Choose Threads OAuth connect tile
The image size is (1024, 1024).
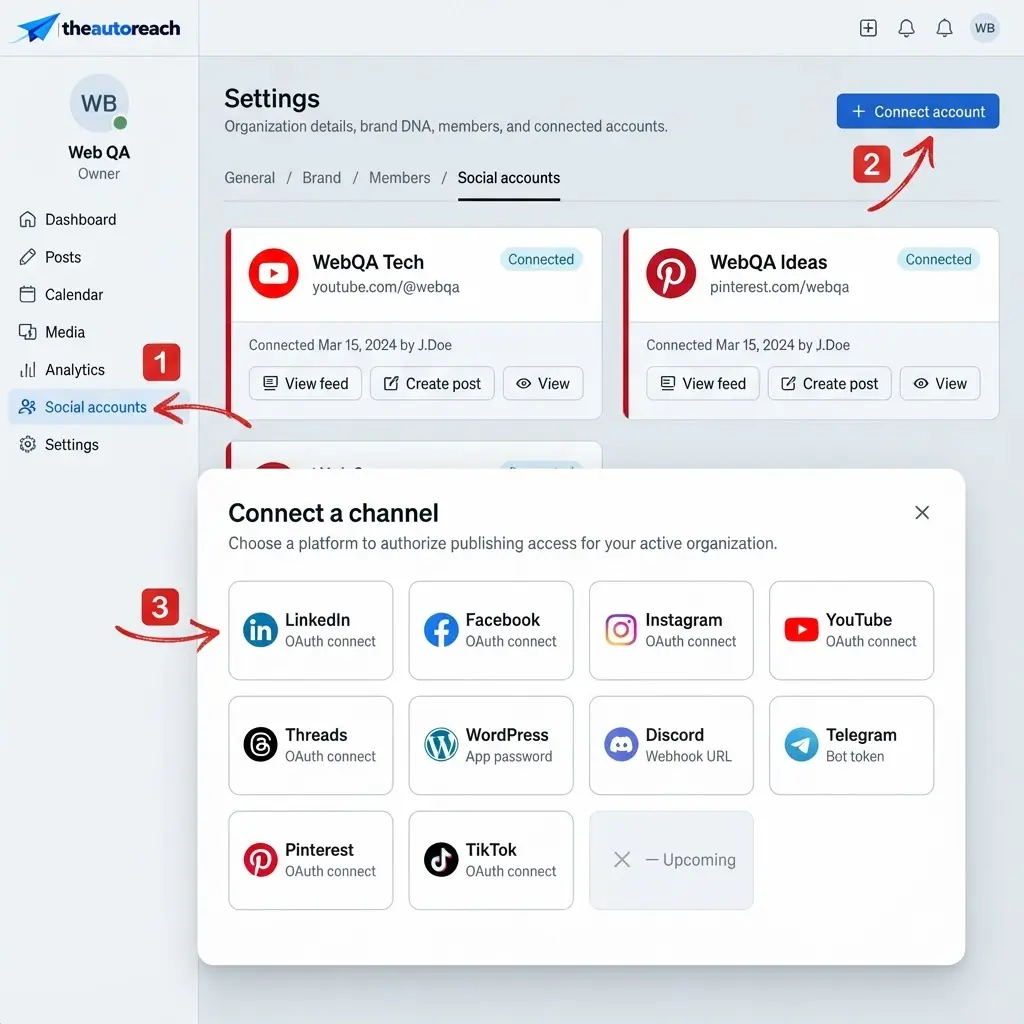tap(311, 745)
